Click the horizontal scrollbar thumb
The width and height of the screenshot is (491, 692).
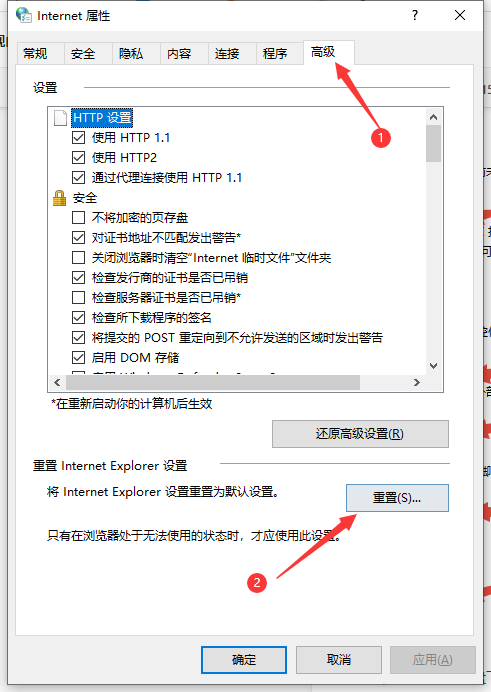click(213, 382)
